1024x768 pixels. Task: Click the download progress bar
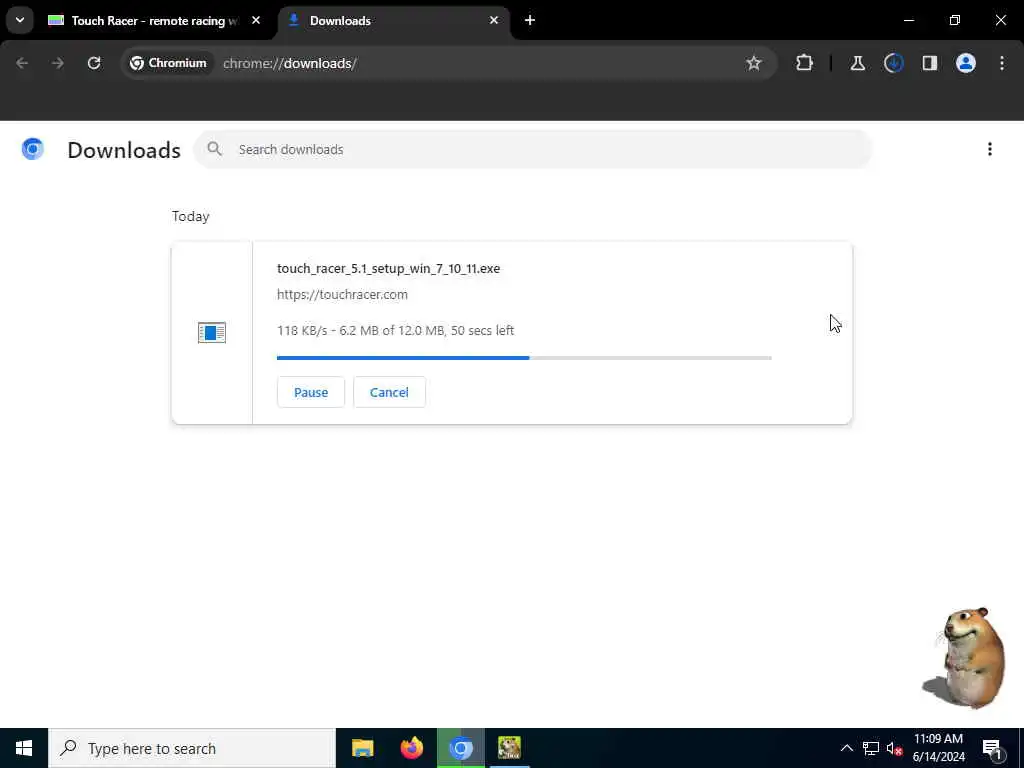click(x=524, y=358)
